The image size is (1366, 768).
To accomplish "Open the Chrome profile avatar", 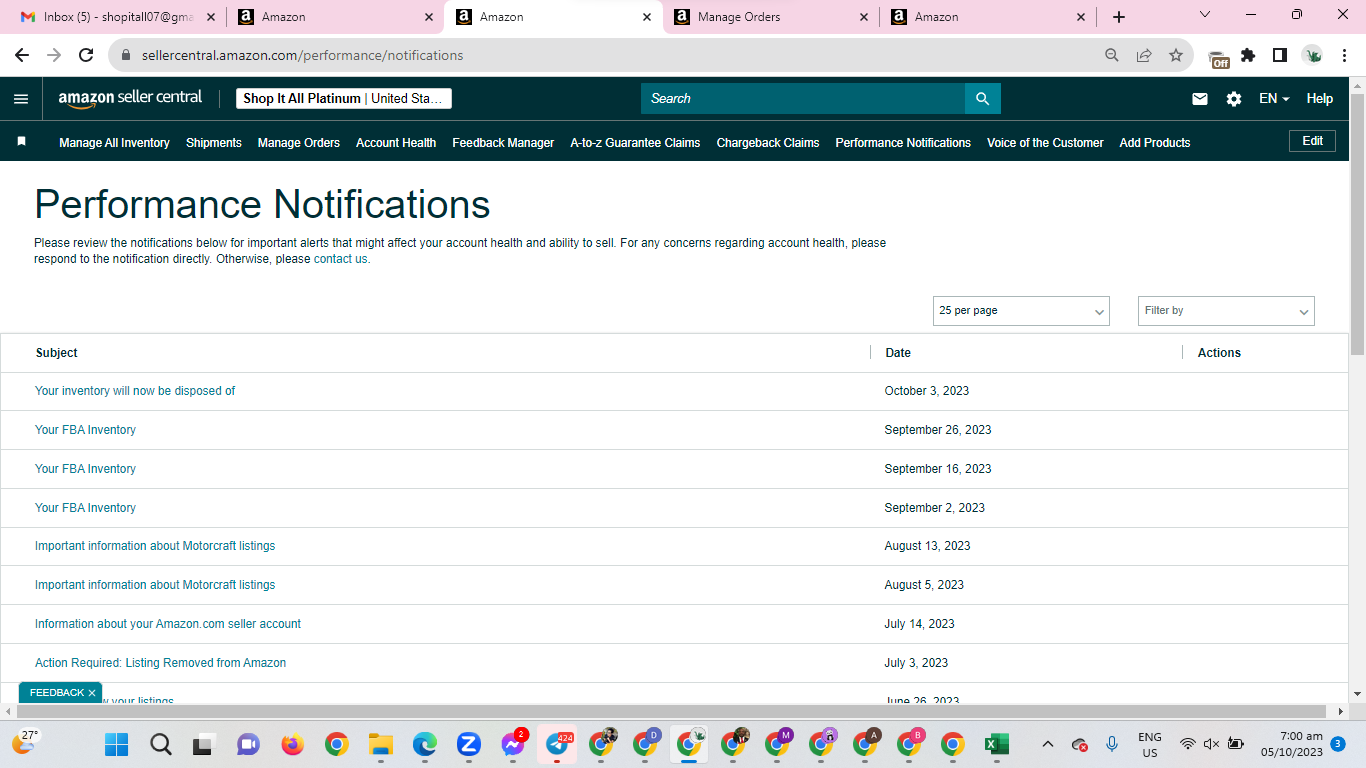I will (1312, 56).
